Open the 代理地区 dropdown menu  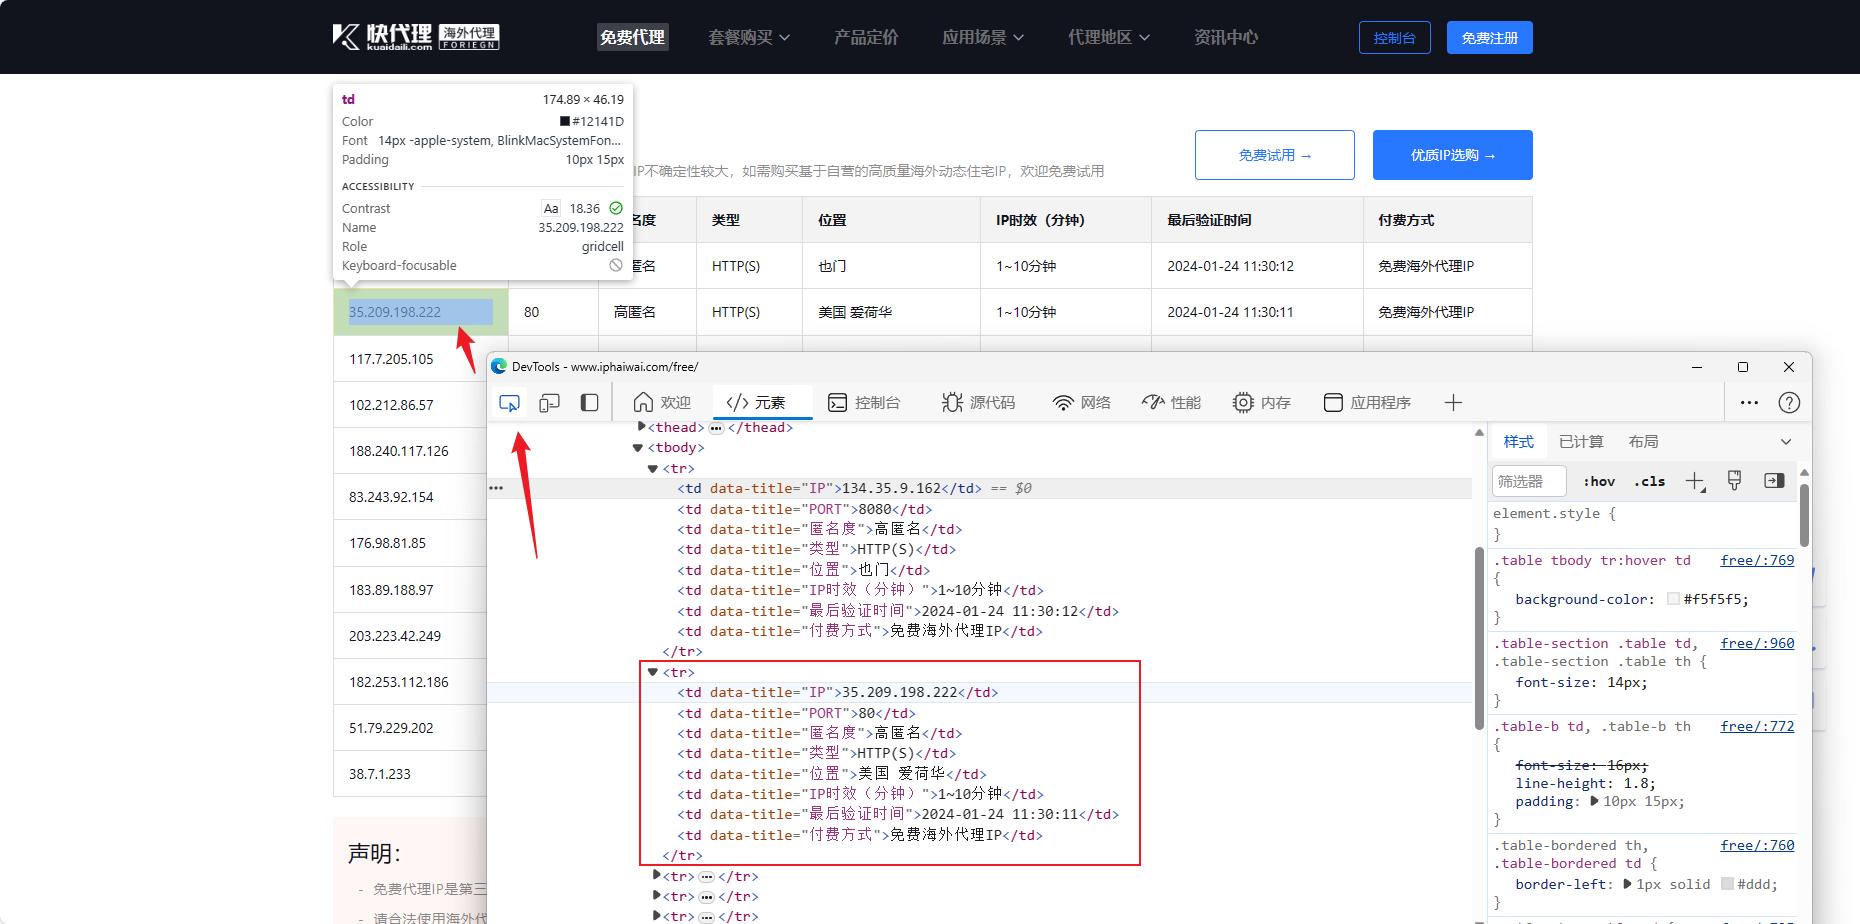click(x=1109, y=37)
